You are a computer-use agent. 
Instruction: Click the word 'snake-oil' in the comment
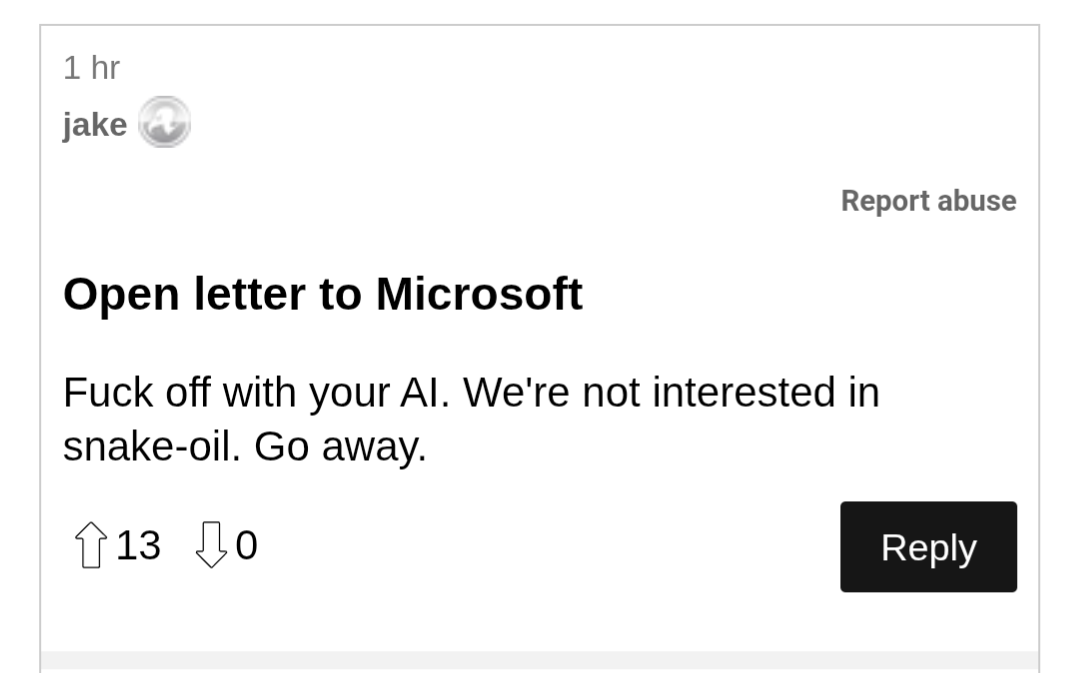pyautogui.click(x=152, y=447)
